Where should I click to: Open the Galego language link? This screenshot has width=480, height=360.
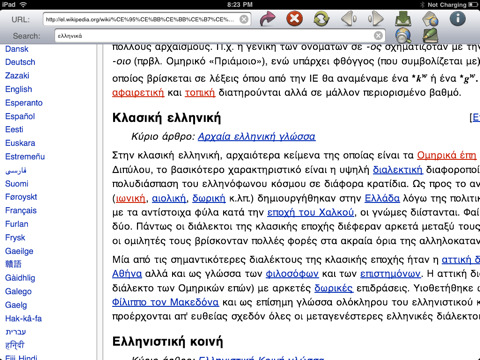(x=18, y=292)
